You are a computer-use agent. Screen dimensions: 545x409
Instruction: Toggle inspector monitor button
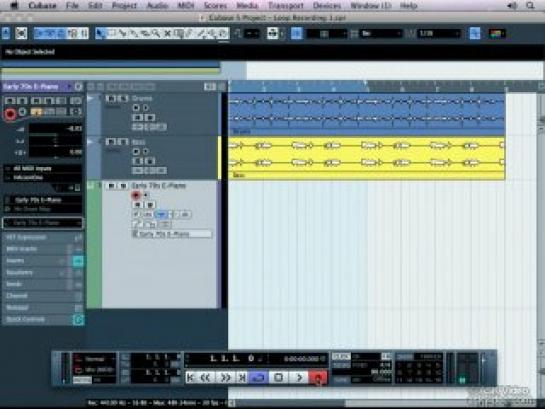[x=23, y=112]
